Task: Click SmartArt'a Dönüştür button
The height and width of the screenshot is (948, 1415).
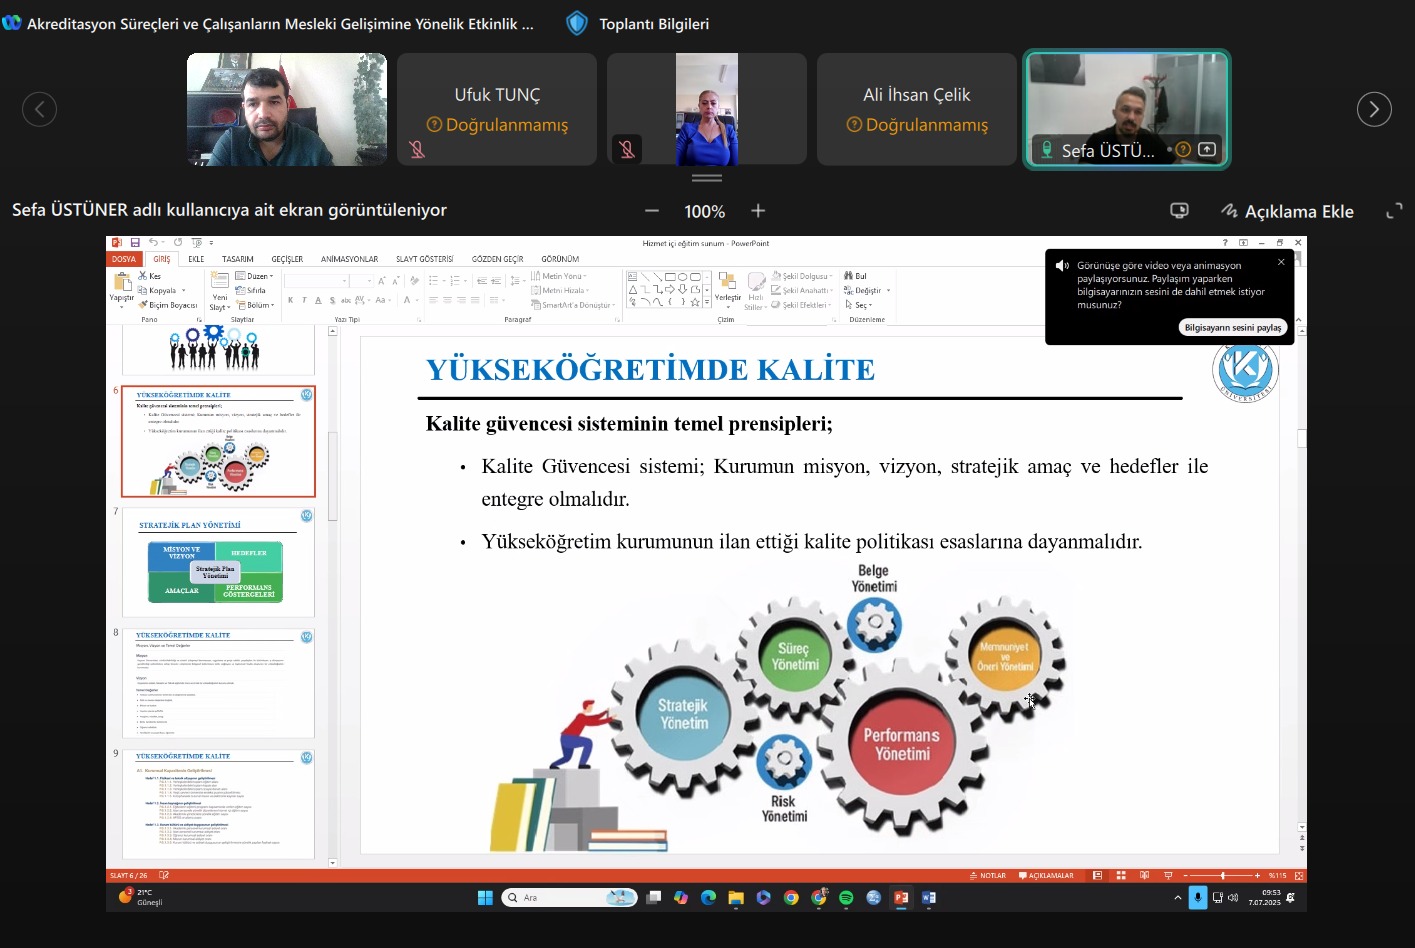Action: point(573,305)
